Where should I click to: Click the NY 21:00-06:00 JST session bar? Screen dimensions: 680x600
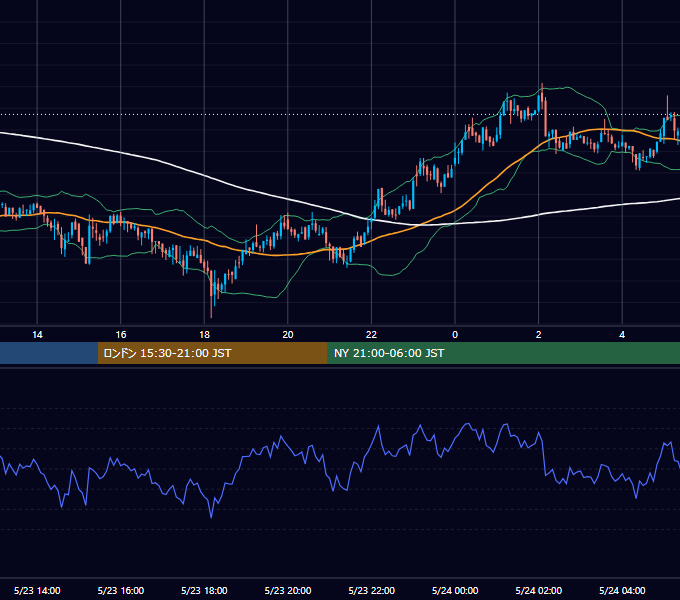503,353
